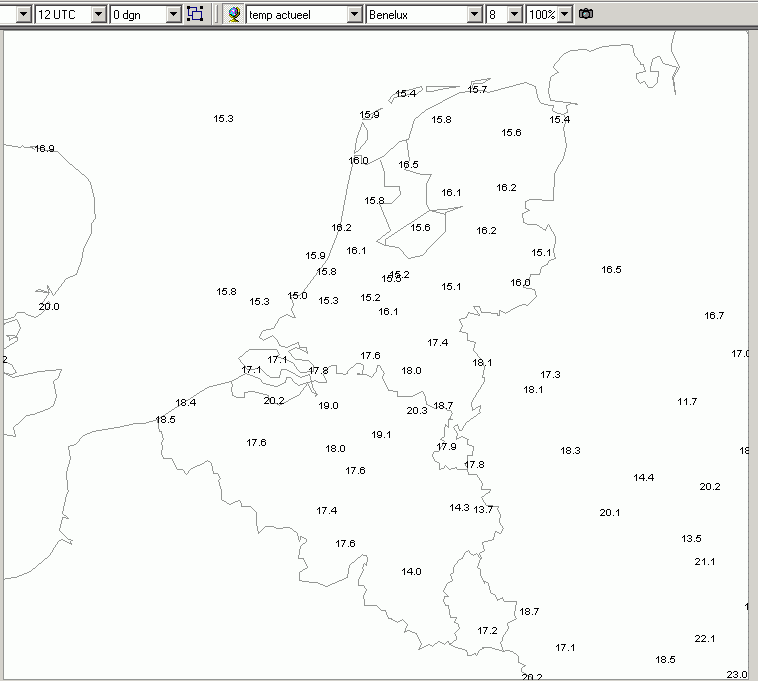Viewport: 758px width, 681px height.
Task: Click the 11.7 temperature value in Germany
Action: (x=687, y=402)
